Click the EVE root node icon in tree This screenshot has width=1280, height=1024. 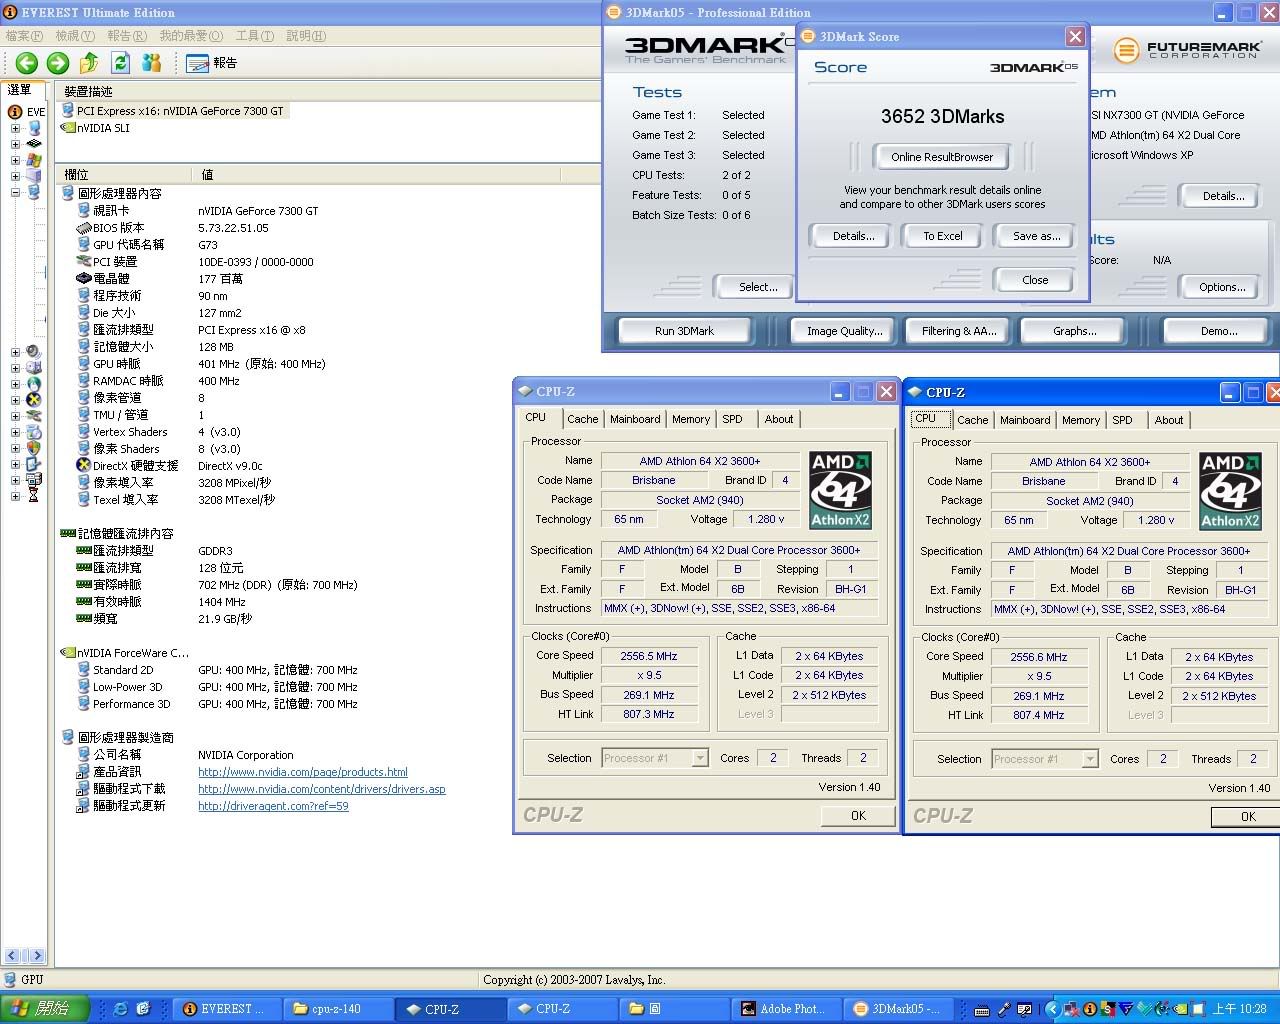[x=15, y=112]
